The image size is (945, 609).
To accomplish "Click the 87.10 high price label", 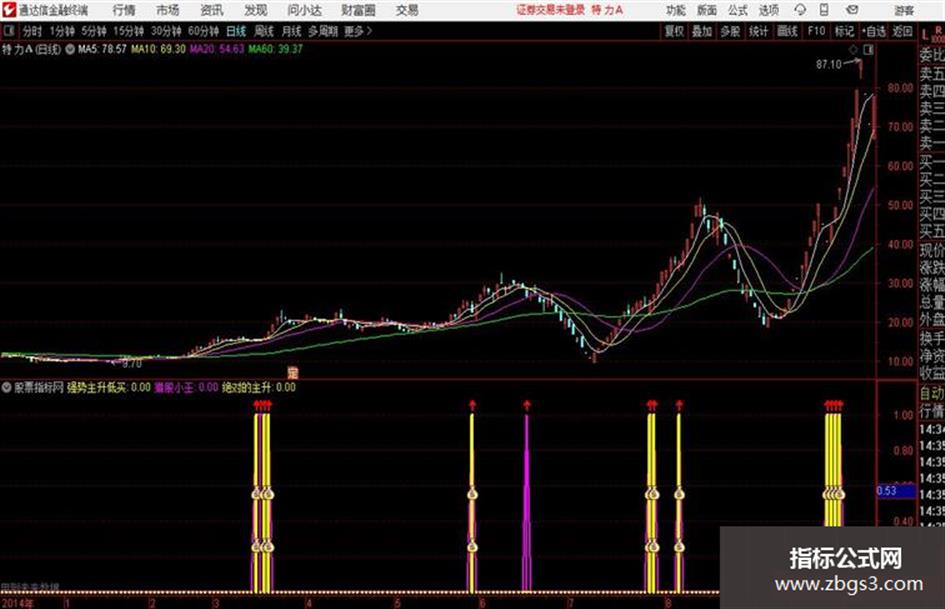I will [829, 65].
